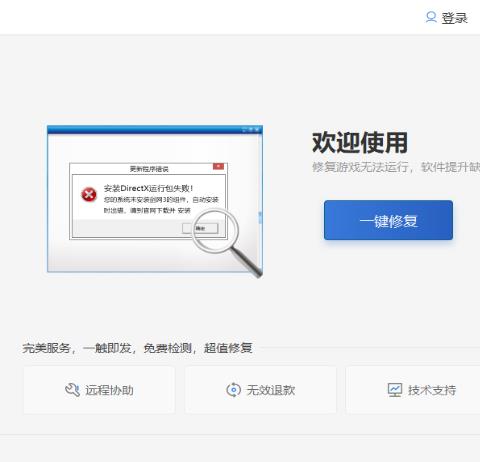Click the monitor icon for 技术支持
This screenshot has height=462, width=480.
point(395,390)
